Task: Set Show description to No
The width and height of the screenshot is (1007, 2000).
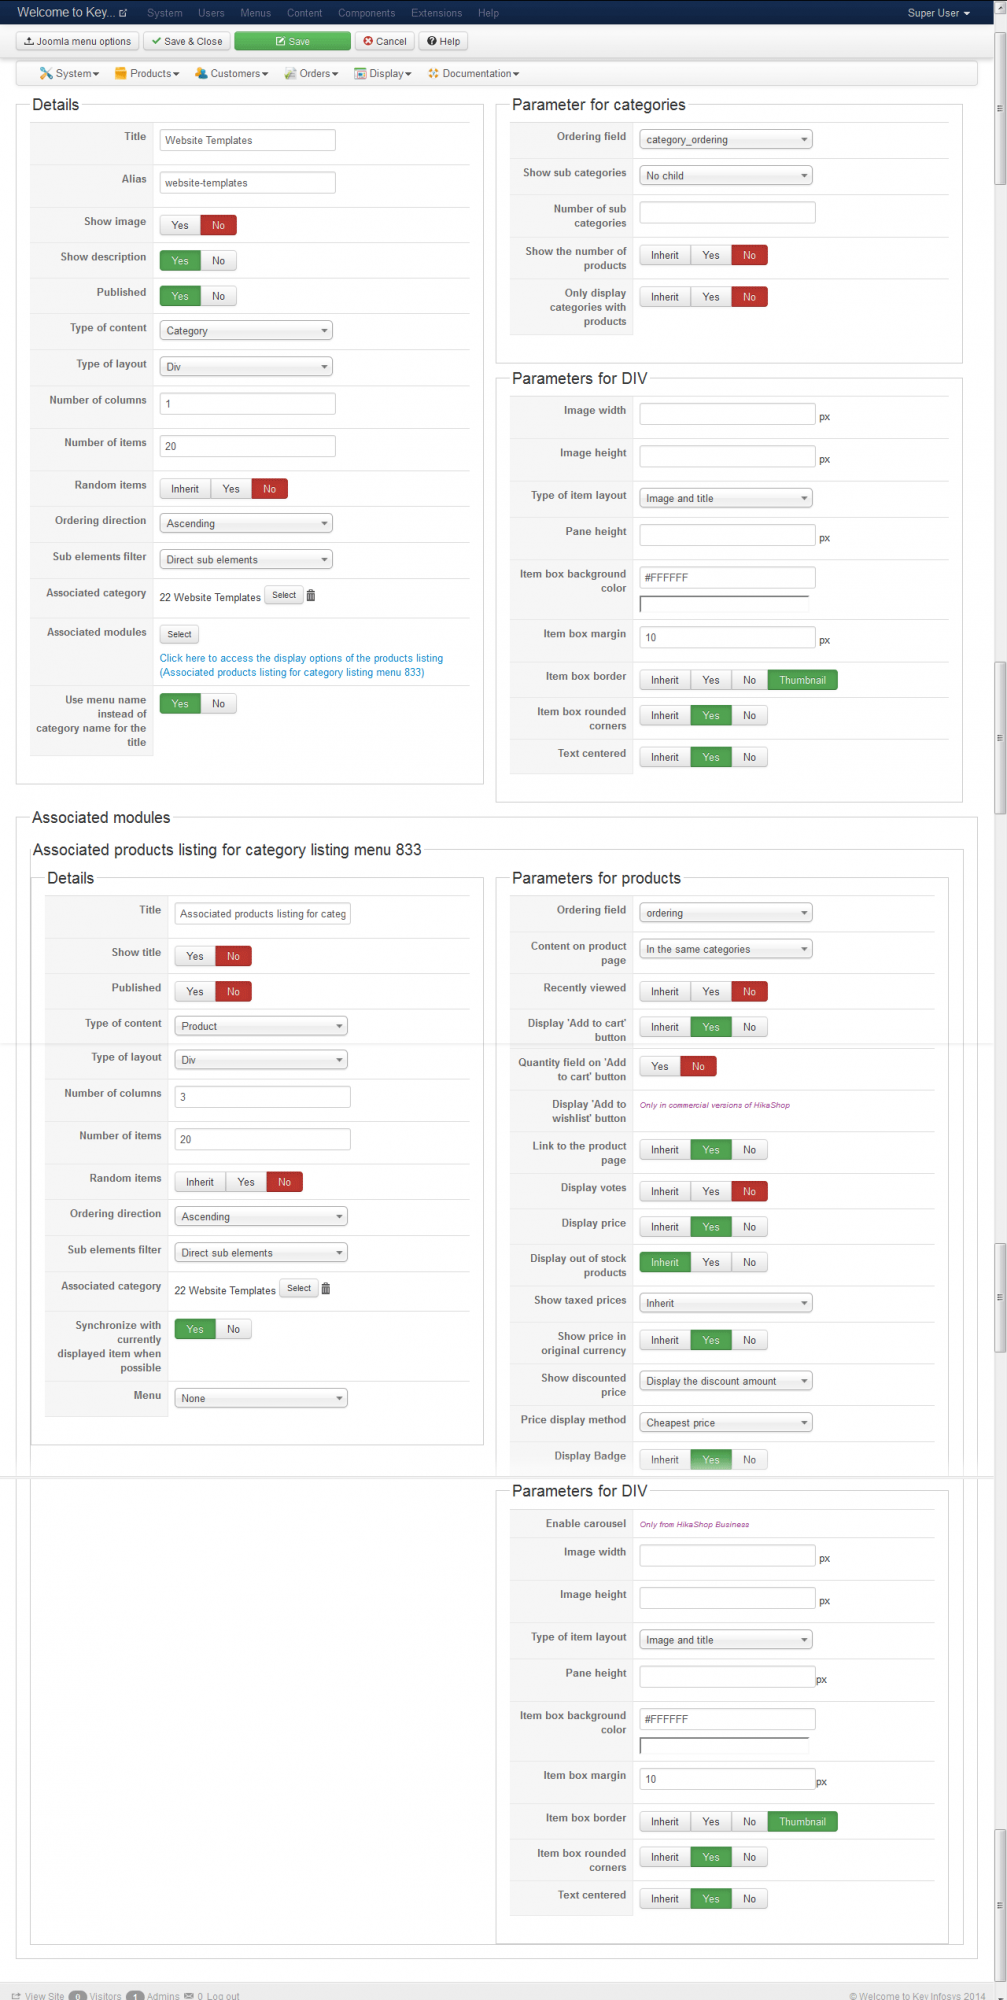Action: pos(219,261)
